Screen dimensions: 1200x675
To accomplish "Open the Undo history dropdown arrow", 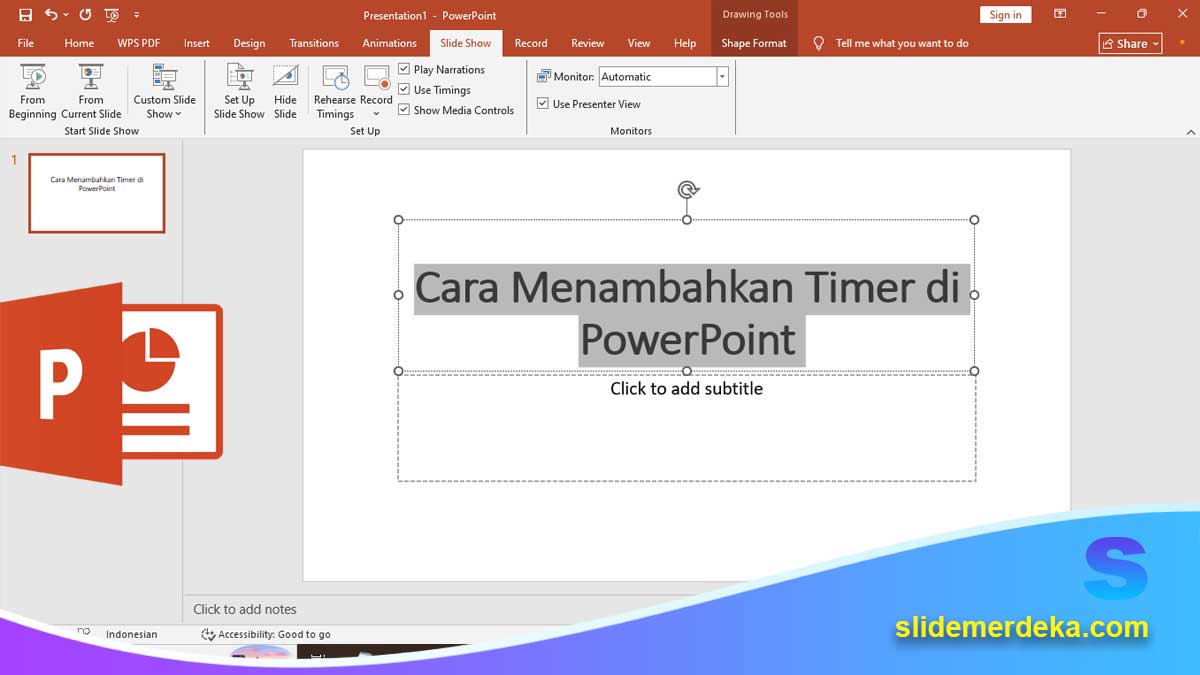I will click(65, 15).
